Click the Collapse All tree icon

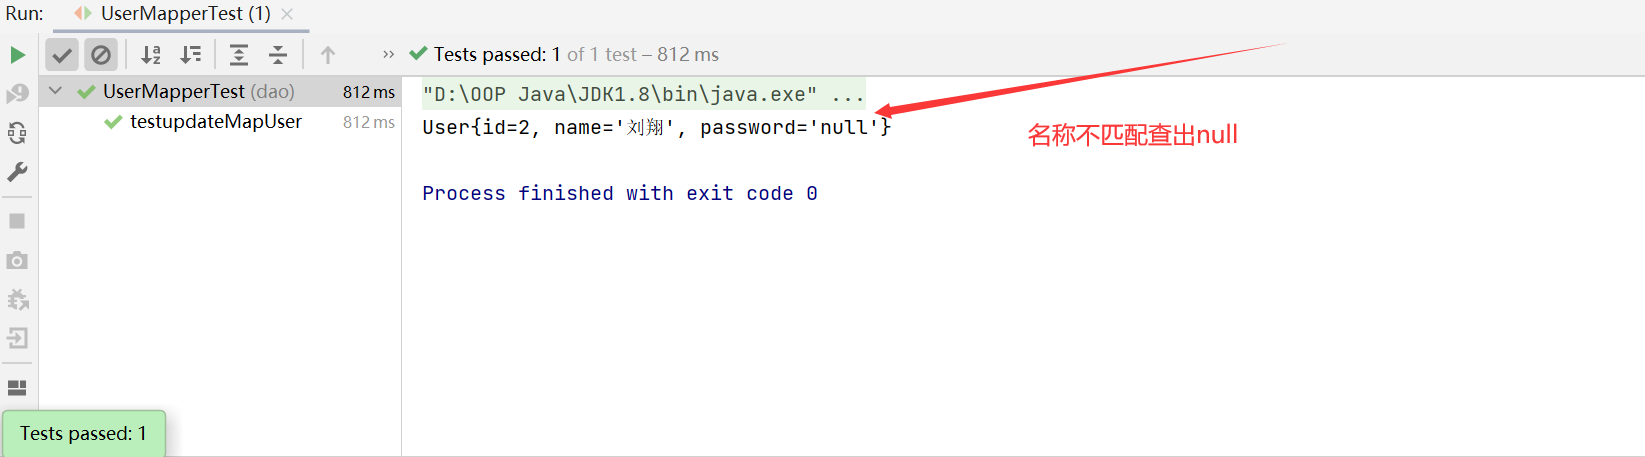coord(278,55)
